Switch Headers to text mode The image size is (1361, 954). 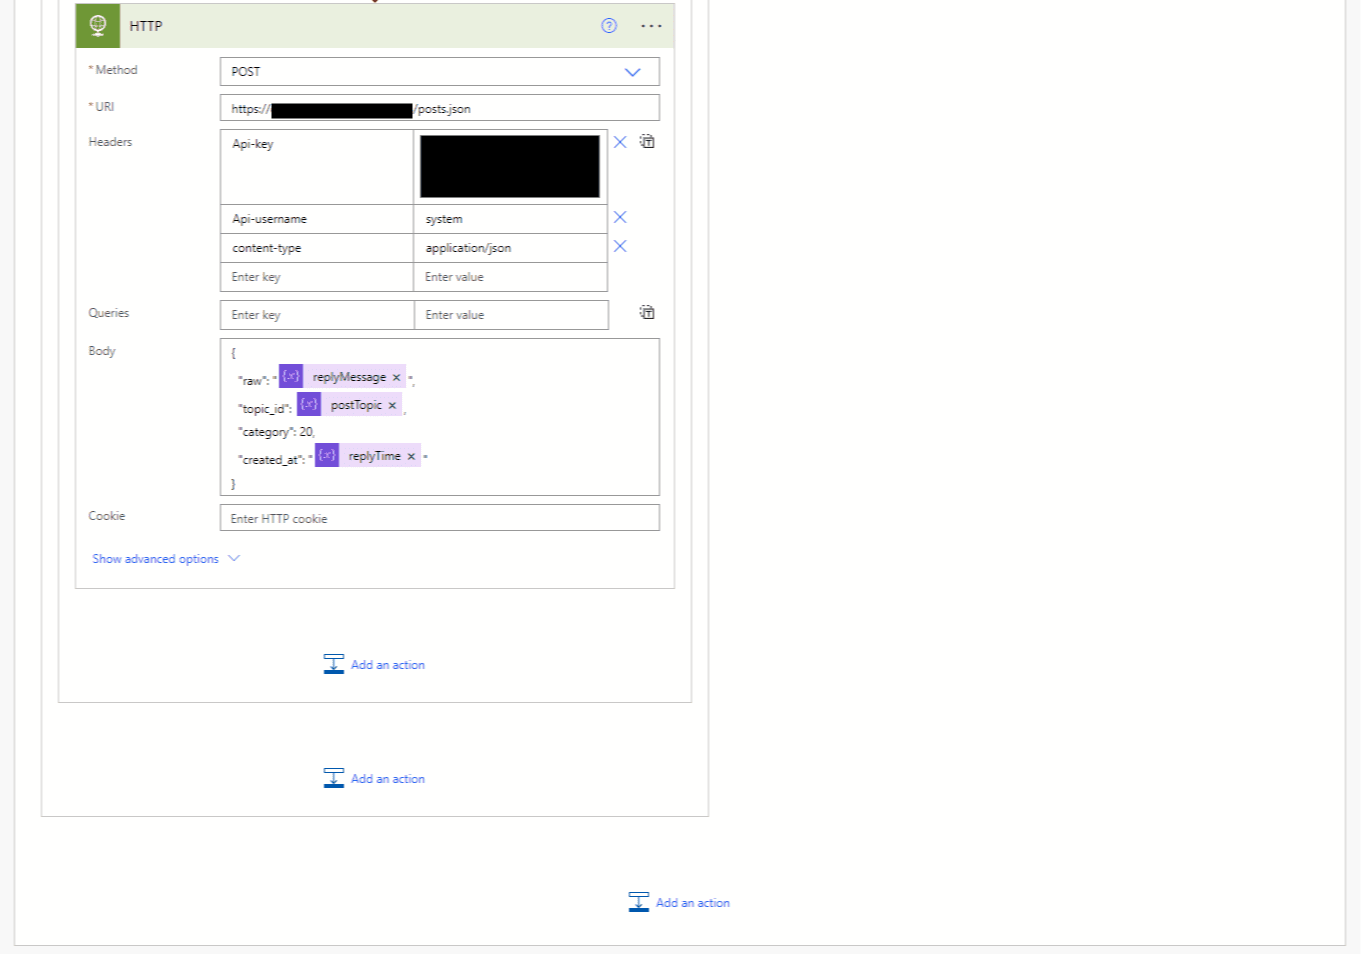(x=647, y=142)
